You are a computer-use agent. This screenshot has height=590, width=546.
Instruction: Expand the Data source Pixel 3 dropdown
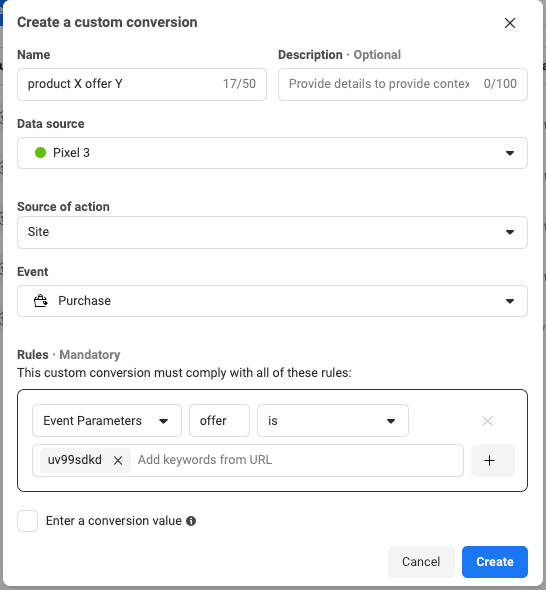tap(272, 153)
